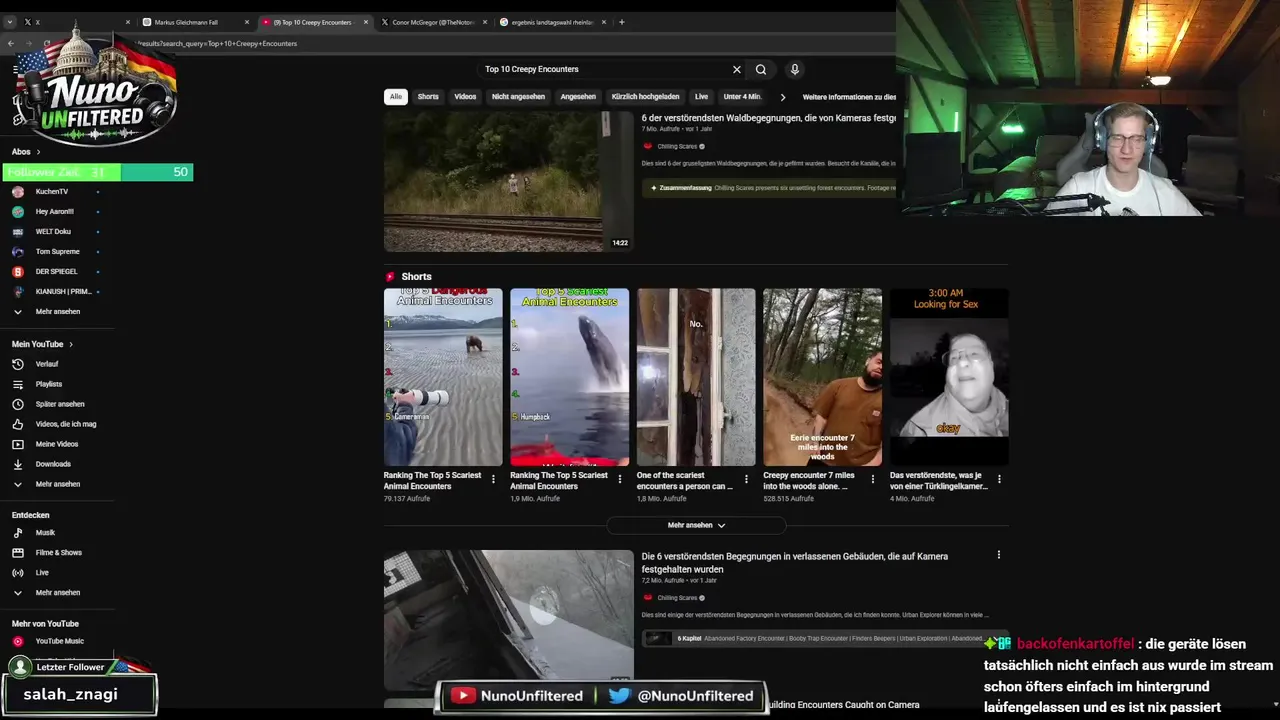Open Chilling Scares channel link on verlassenen Gebäuden video
The width and height of the screenshot is (1280, 720).
click(677, 598)
